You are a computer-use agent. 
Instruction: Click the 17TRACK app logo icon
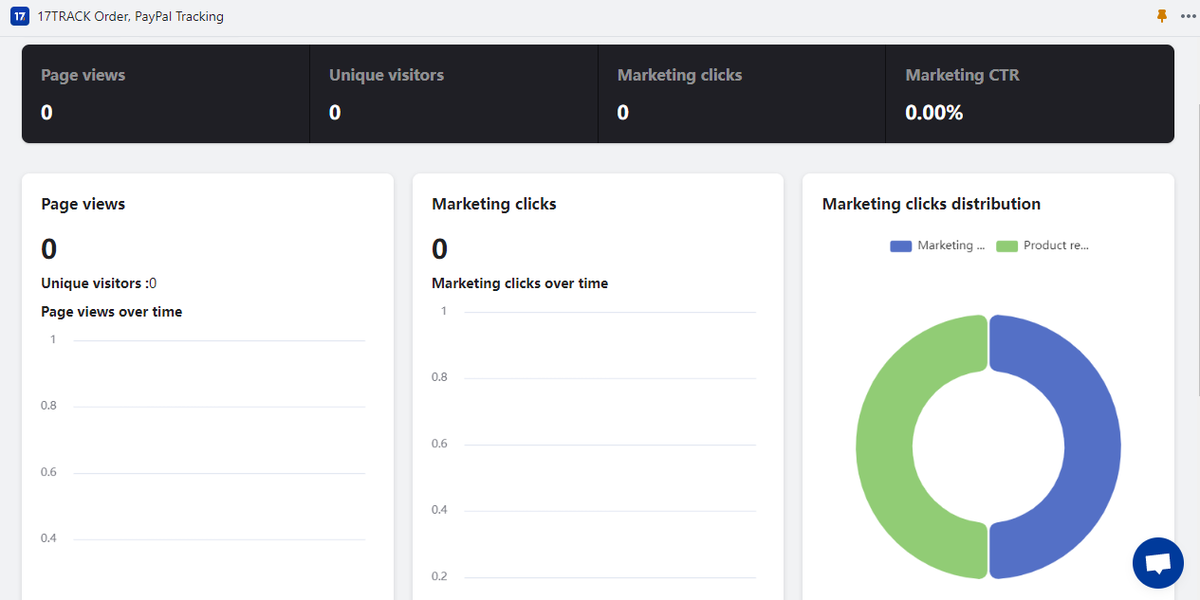(19, 16)
